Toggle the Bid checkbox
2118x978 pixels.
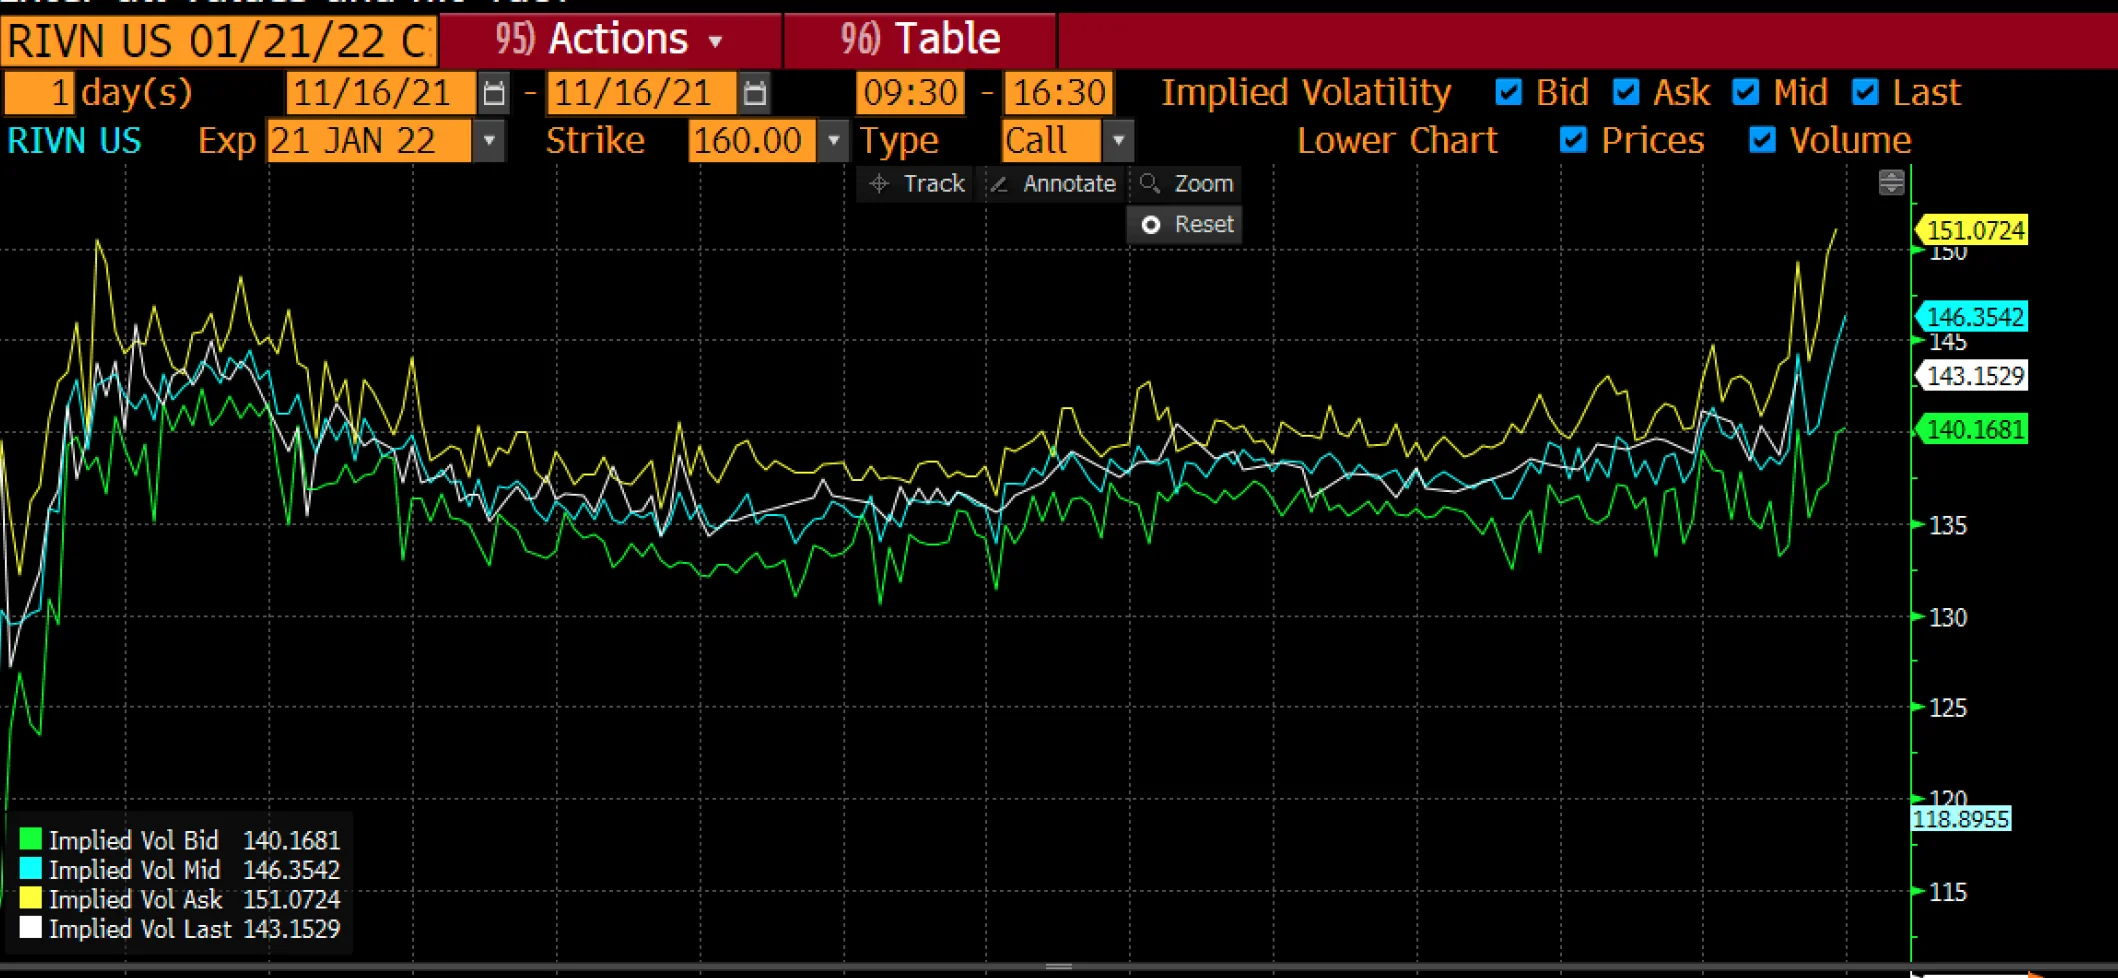(x=1508, y=92)
